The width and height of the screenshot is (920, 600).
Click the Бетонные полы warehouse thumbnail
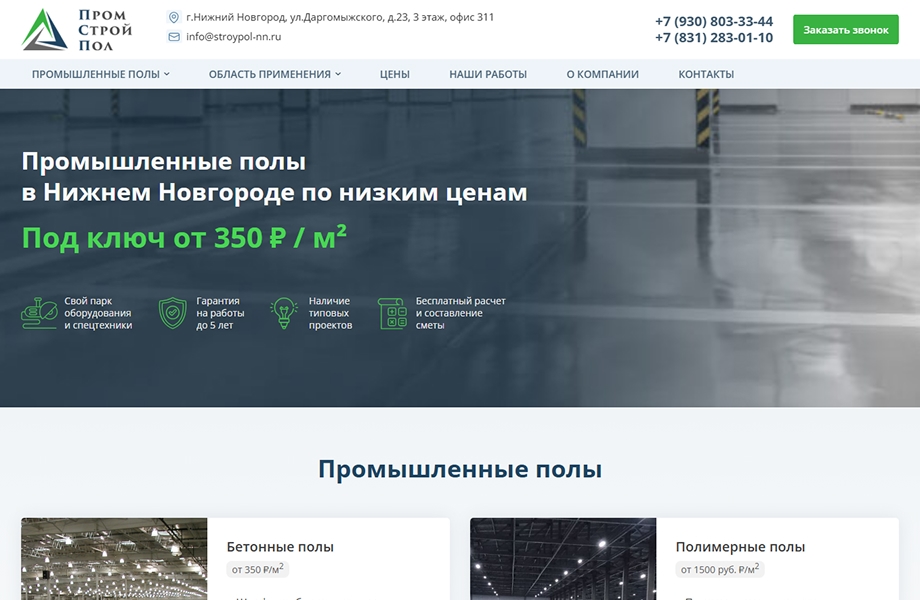coord(114,559)
